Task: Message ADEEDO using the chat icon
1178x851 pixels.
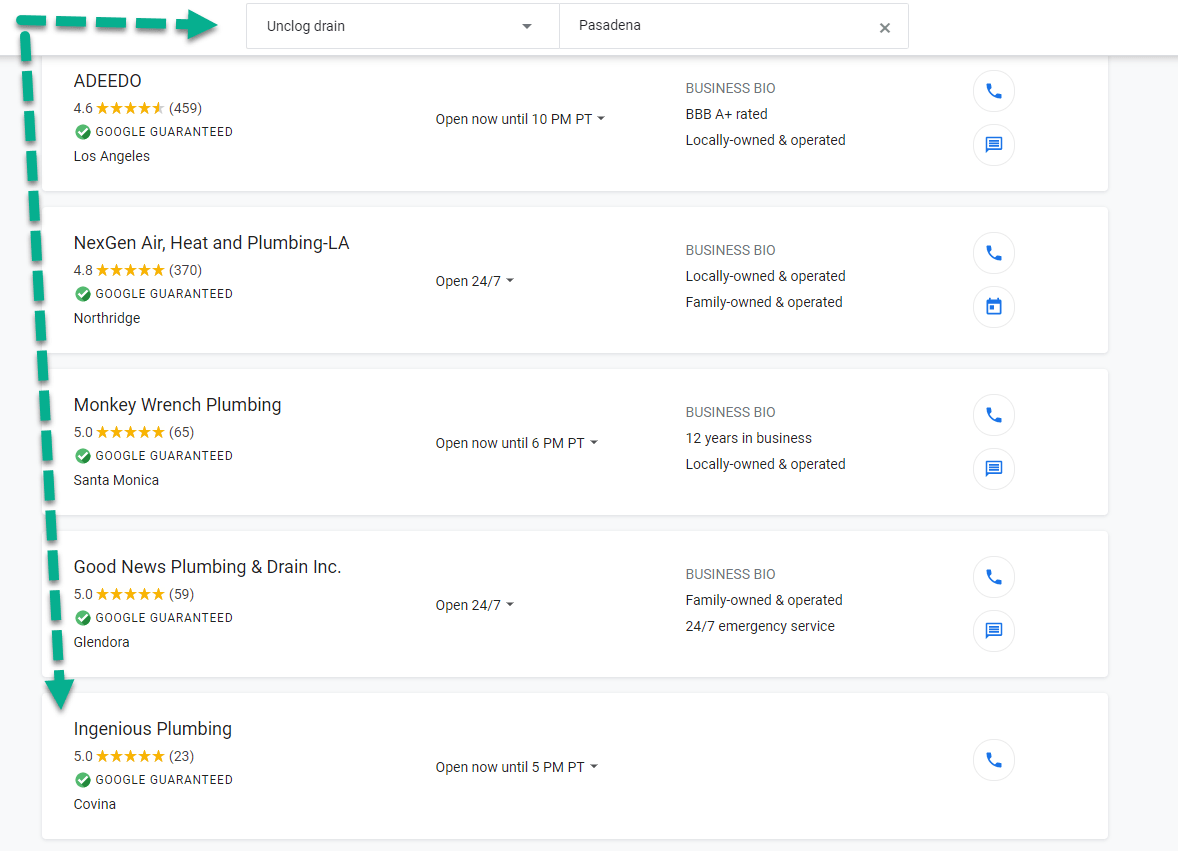Action: pos(993,144)
